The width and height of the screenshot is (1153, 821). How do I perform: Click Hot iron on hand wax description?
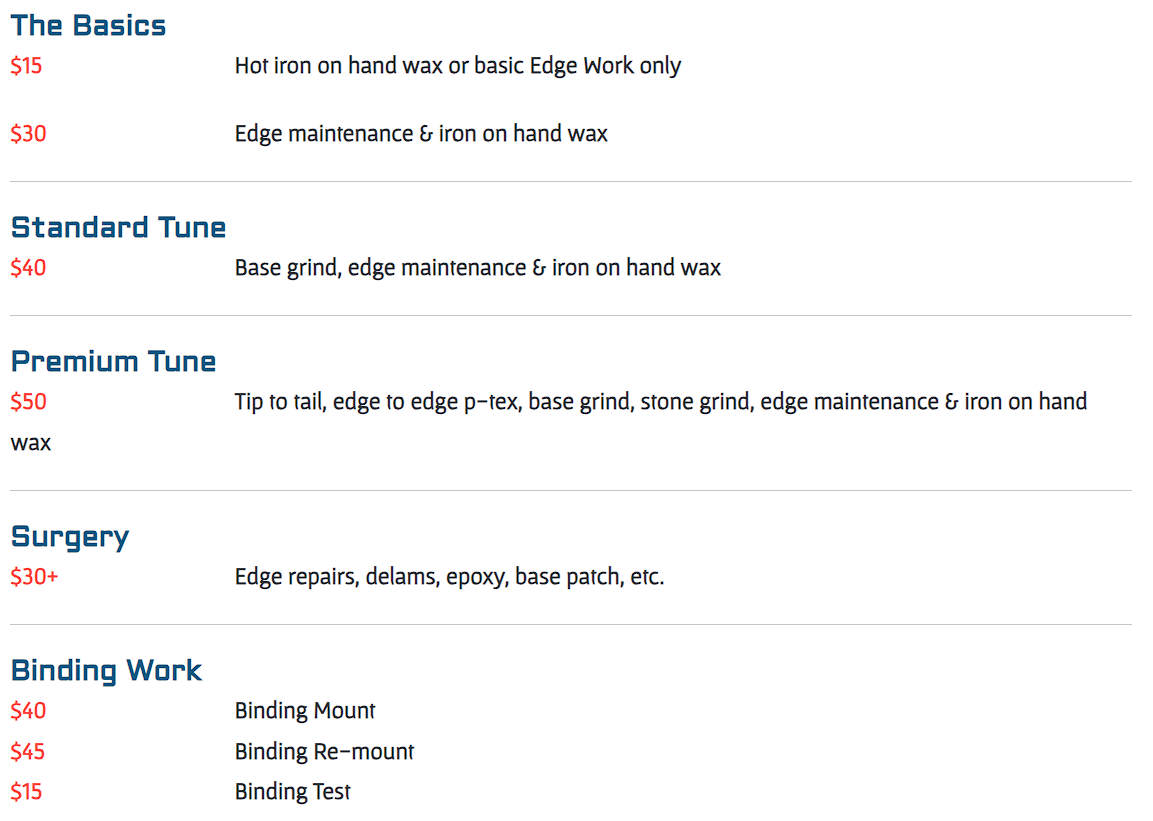(x=457, y=66)
